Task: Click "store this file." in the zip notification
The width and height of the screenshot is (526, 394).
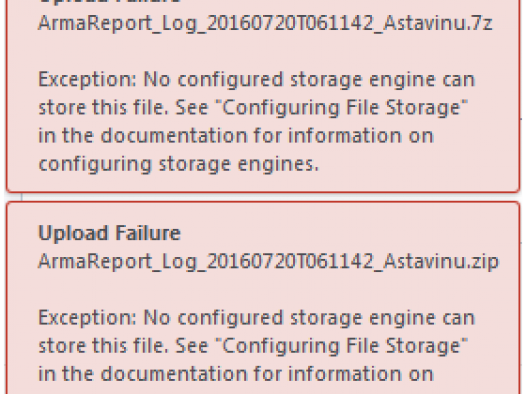Action: [x=103, y=346]
